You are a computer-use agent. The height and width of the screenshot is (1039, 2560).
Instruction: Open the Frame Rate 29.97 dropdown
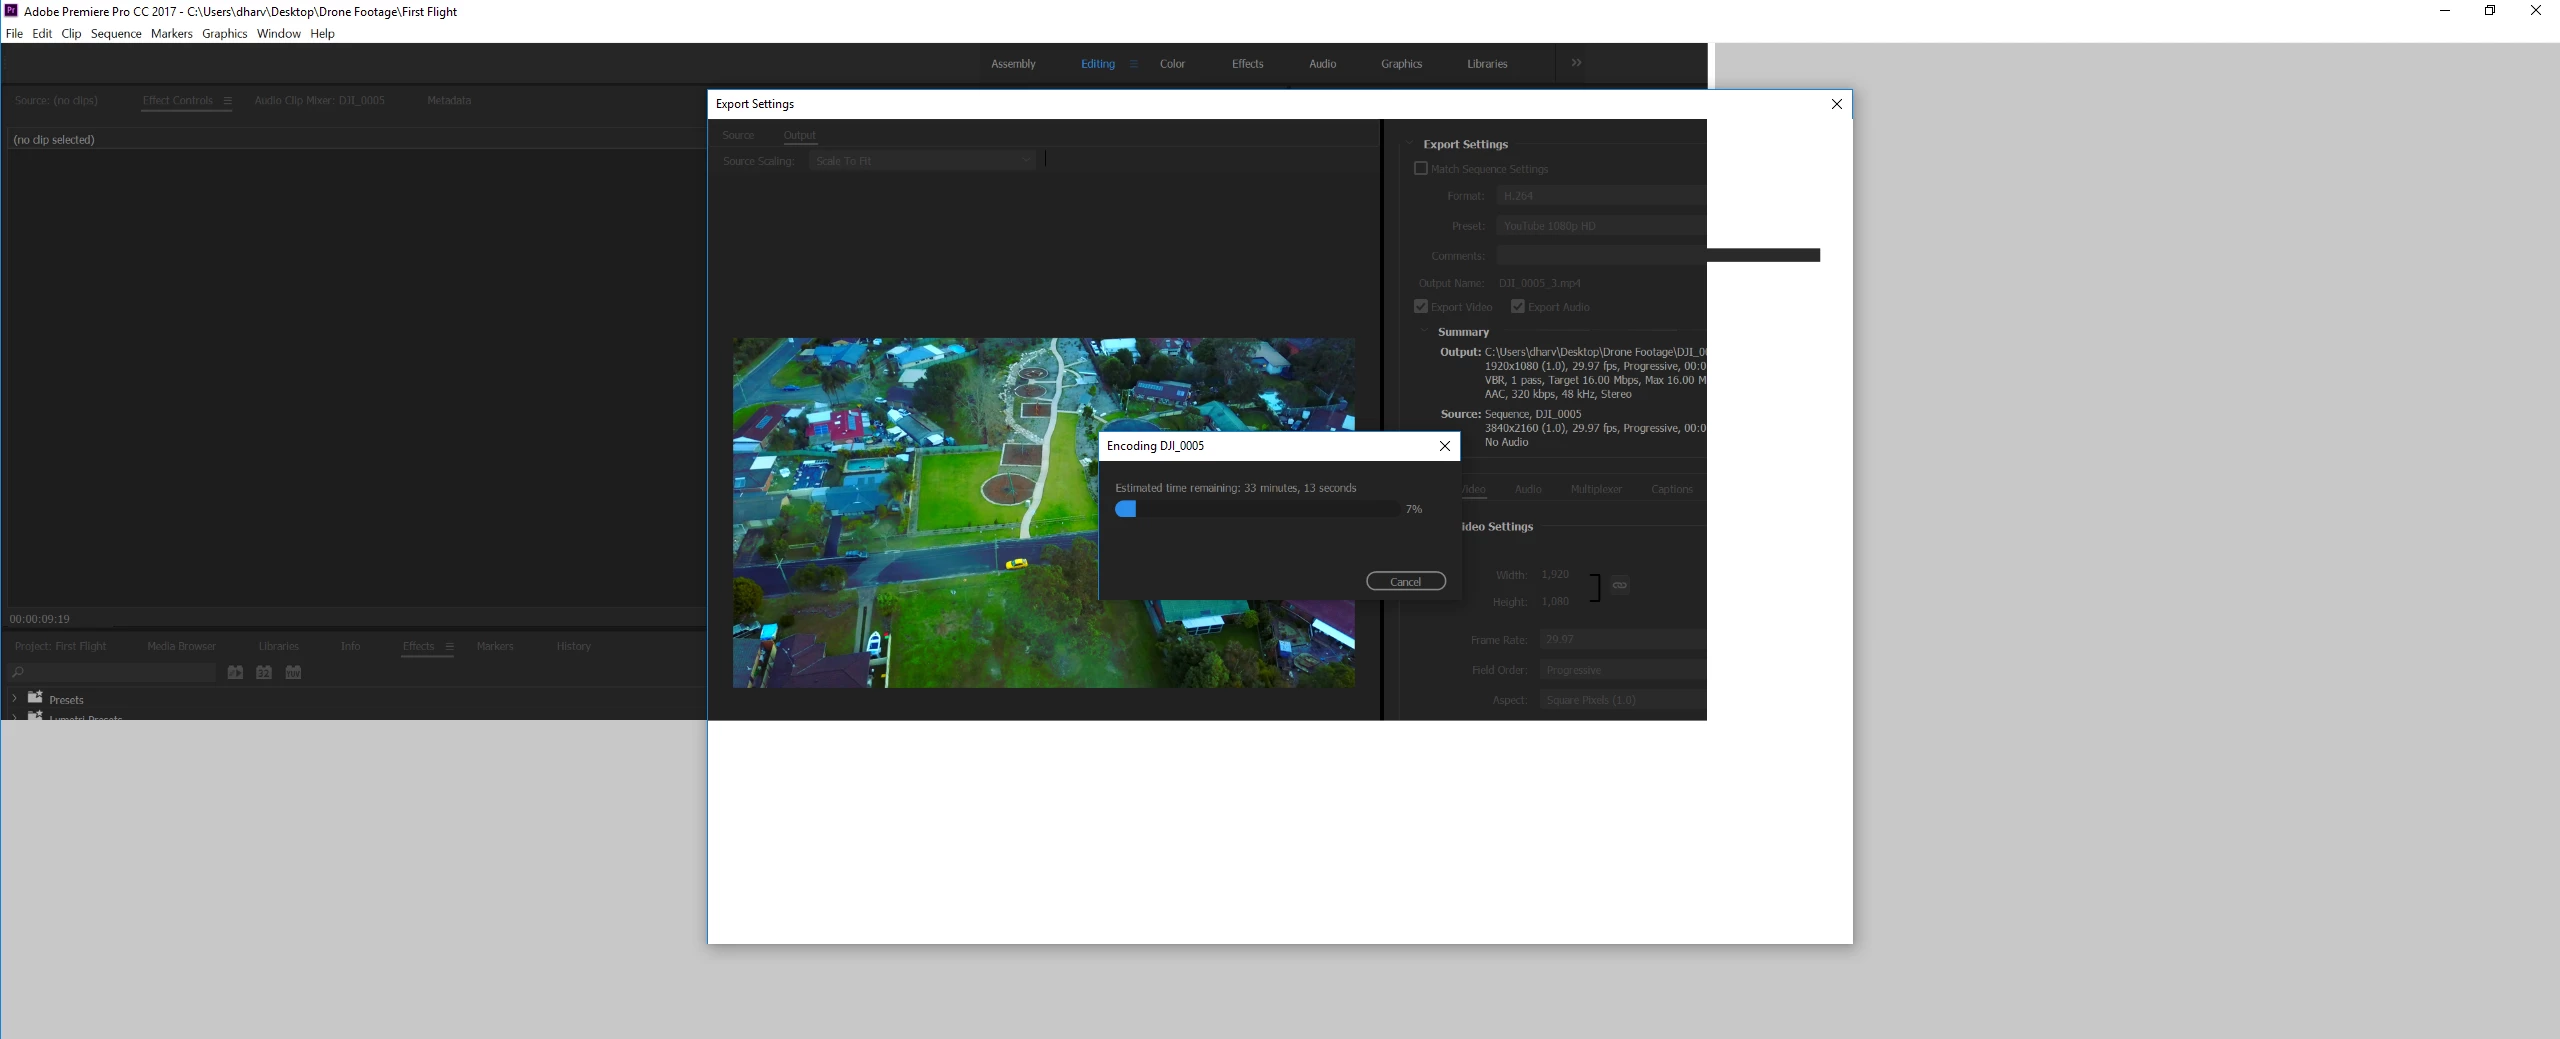[x=1623, y=639]
